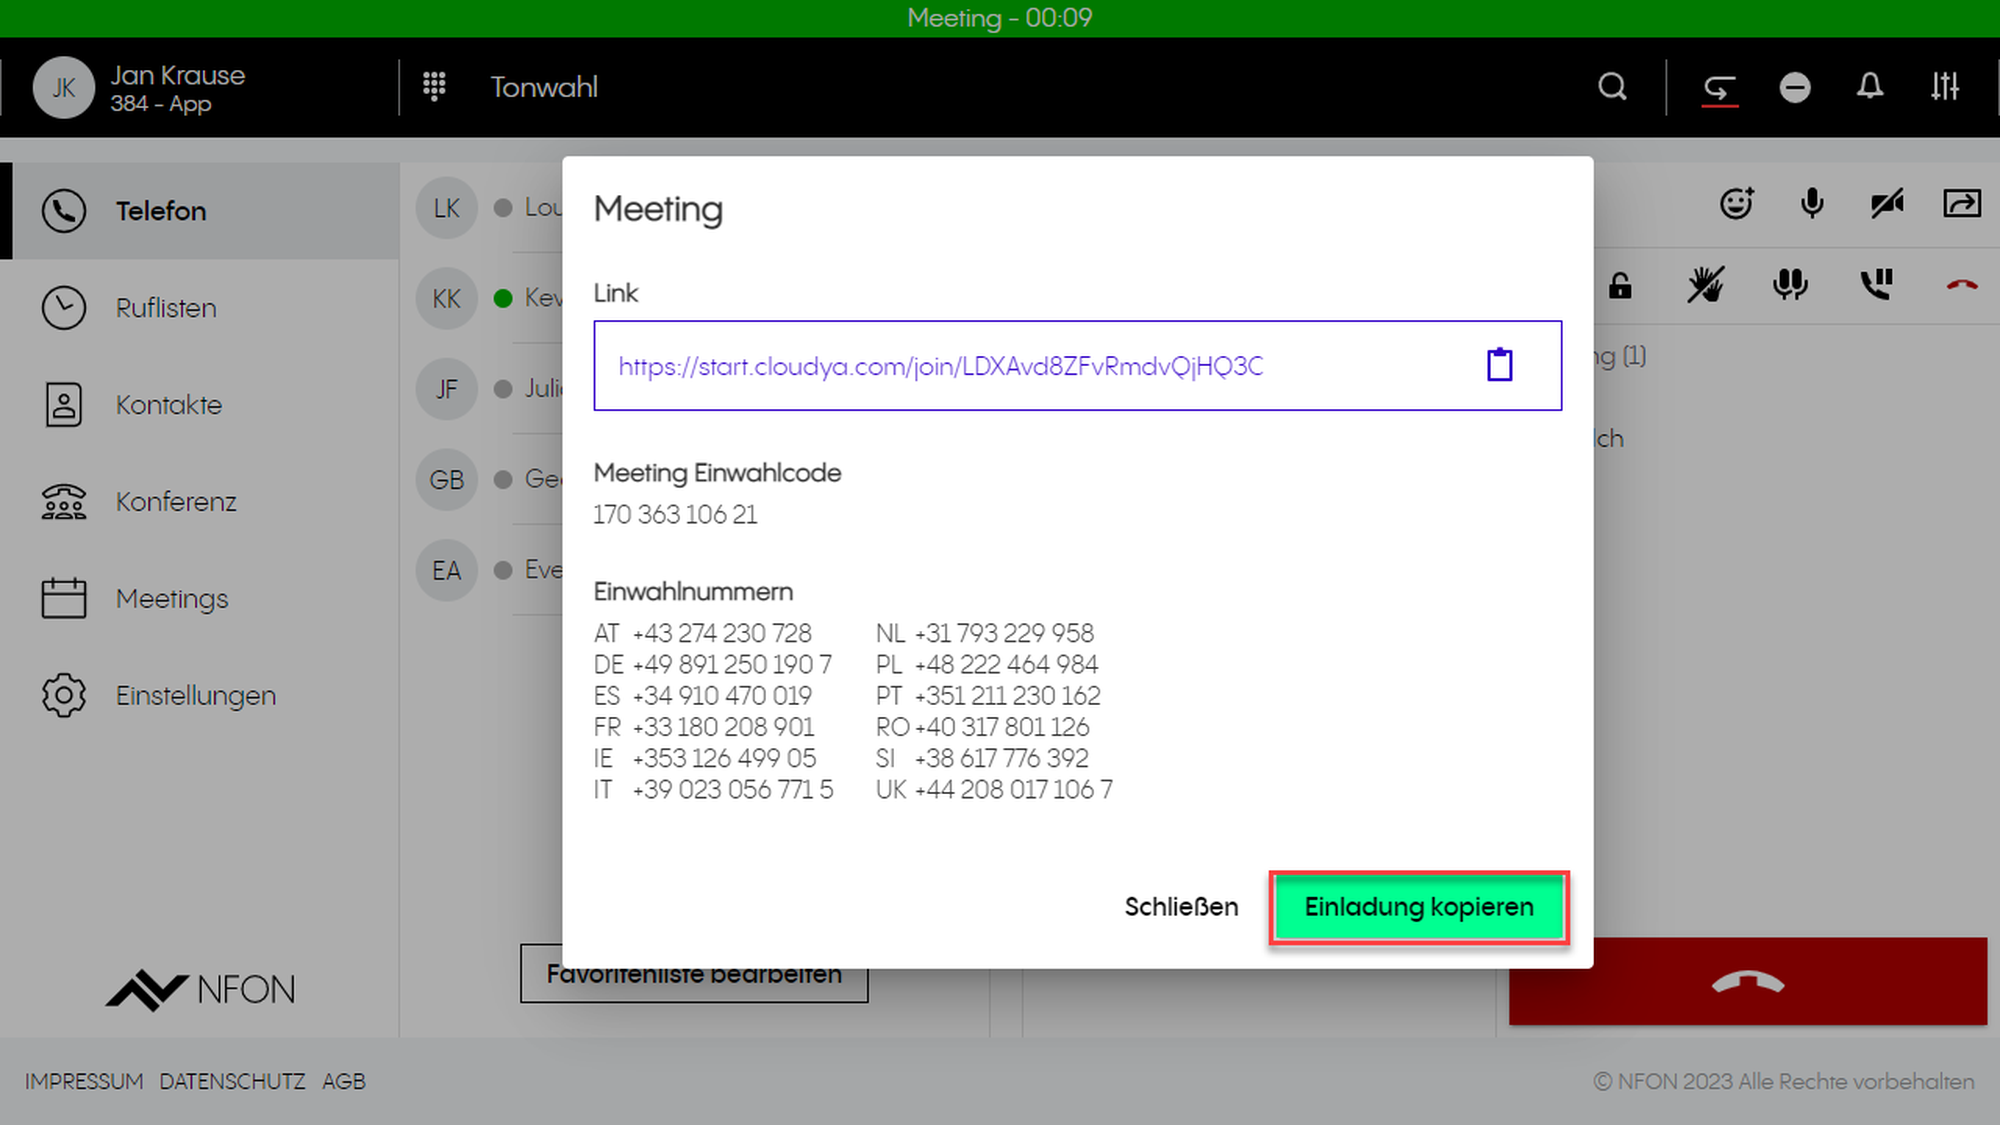This screenshot has height=1125, width=2000.
Task: Toggle the call forwarding icon
Action: click(1719, 88)
